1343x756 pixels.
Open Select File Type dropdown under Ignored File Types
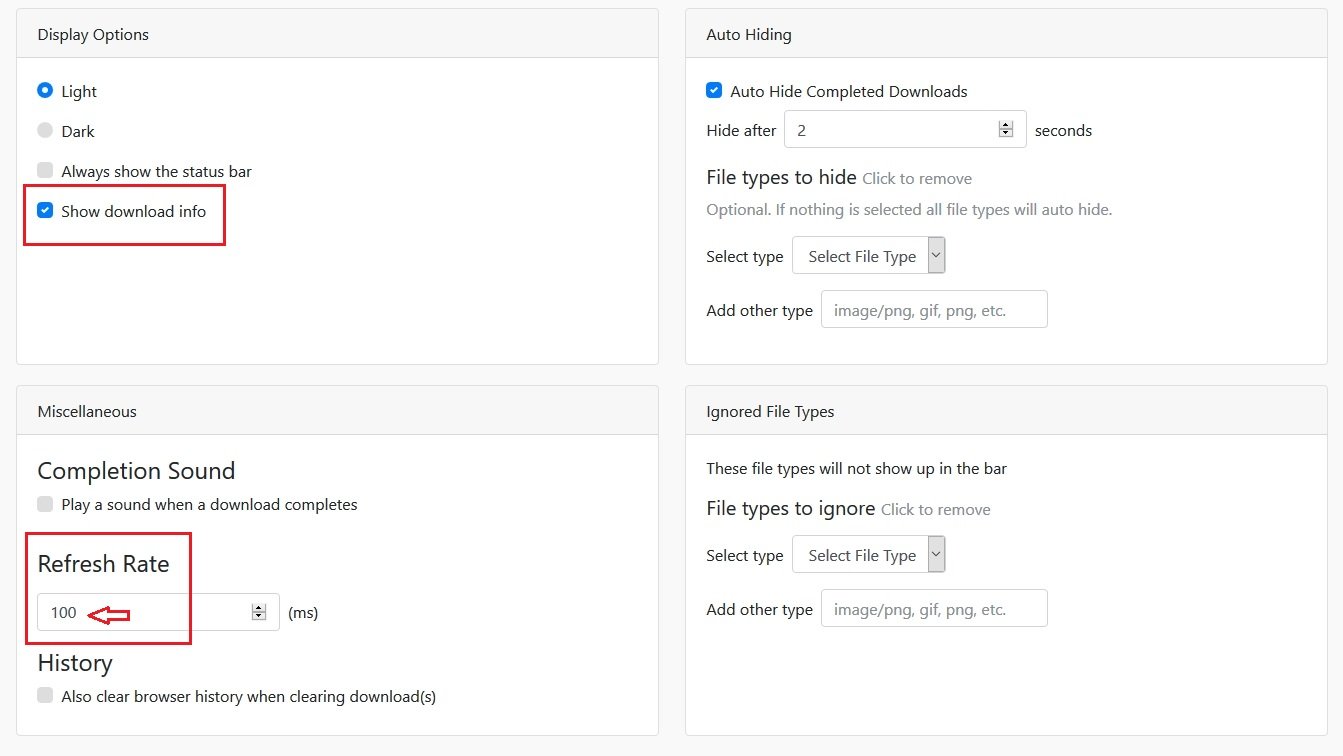click(868, 555)
